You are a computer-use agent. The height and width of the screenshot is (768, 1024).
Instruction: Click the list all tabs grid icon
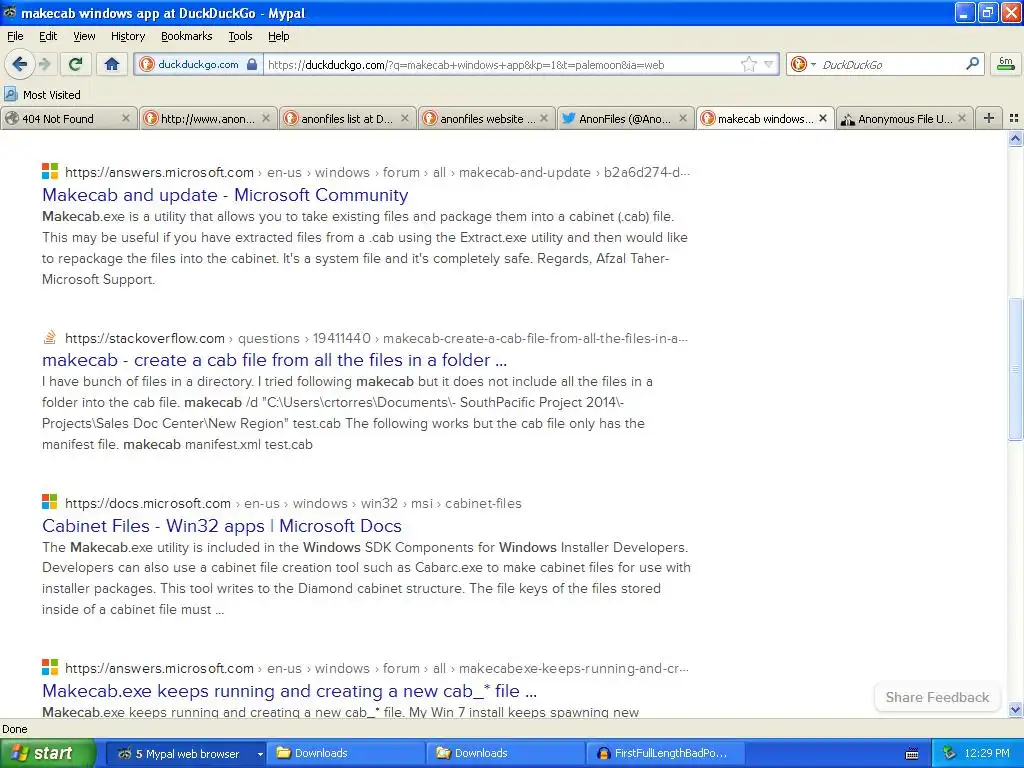[1014, 118]
